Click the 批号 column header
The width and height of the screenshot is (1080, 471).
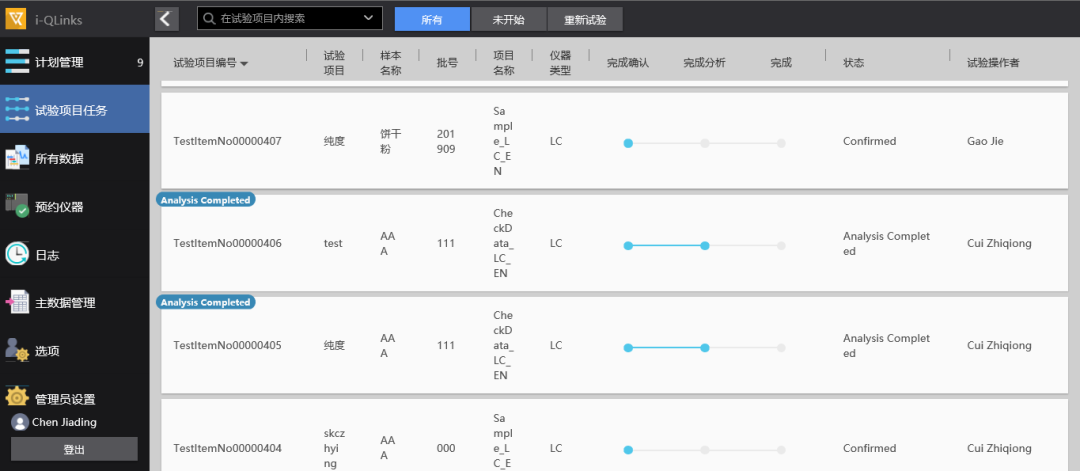(447, 63)
